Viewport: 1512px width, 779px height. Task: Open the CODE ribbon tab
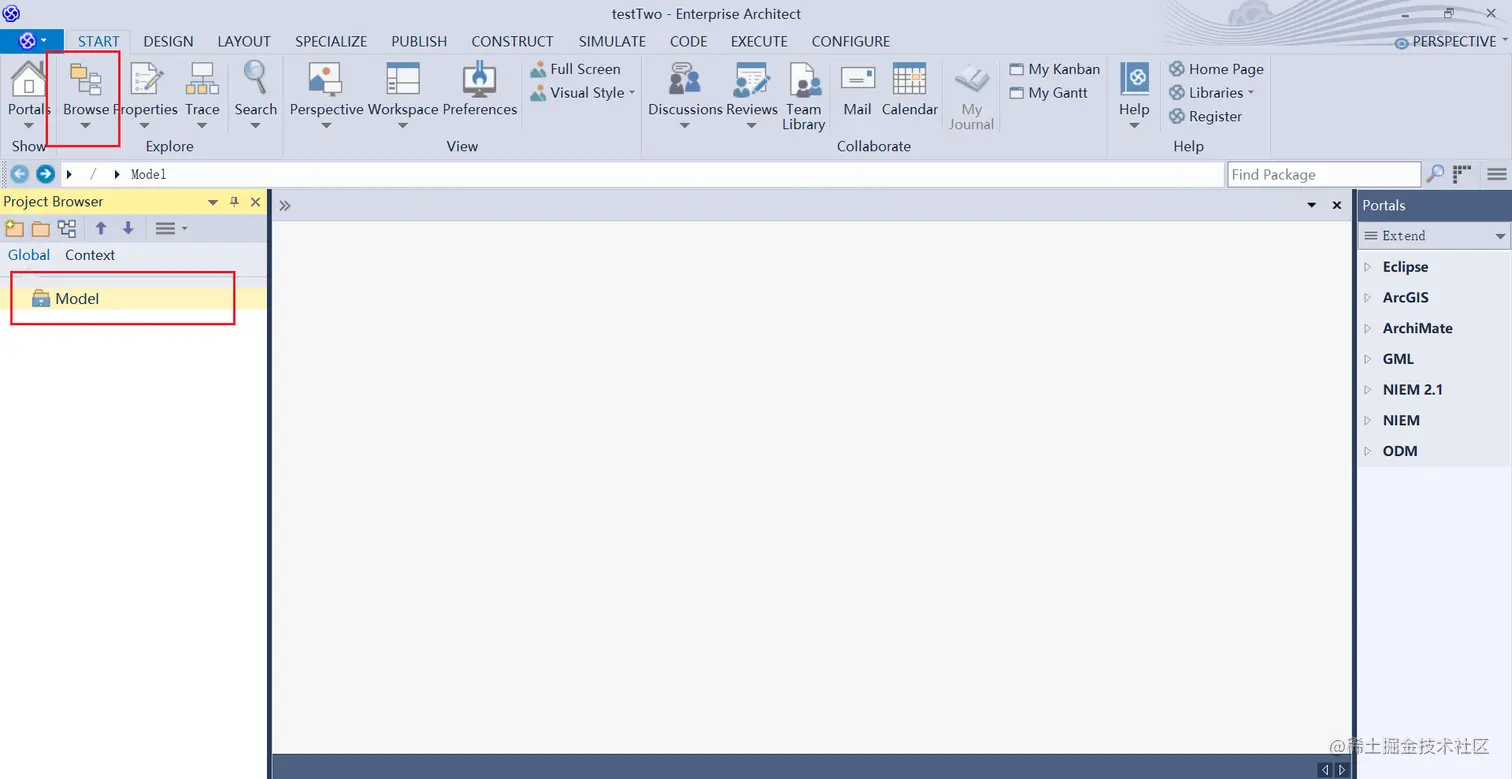pyautogui.click(x=689, y=42)
